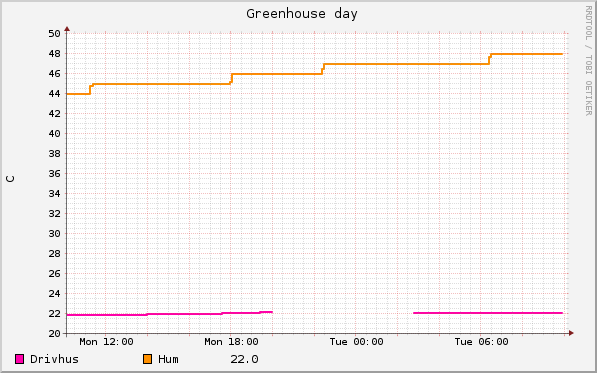Screen dimensions: 597x373
Task: Click the 36 tick label on the y-axis
Action: point(54,174)
